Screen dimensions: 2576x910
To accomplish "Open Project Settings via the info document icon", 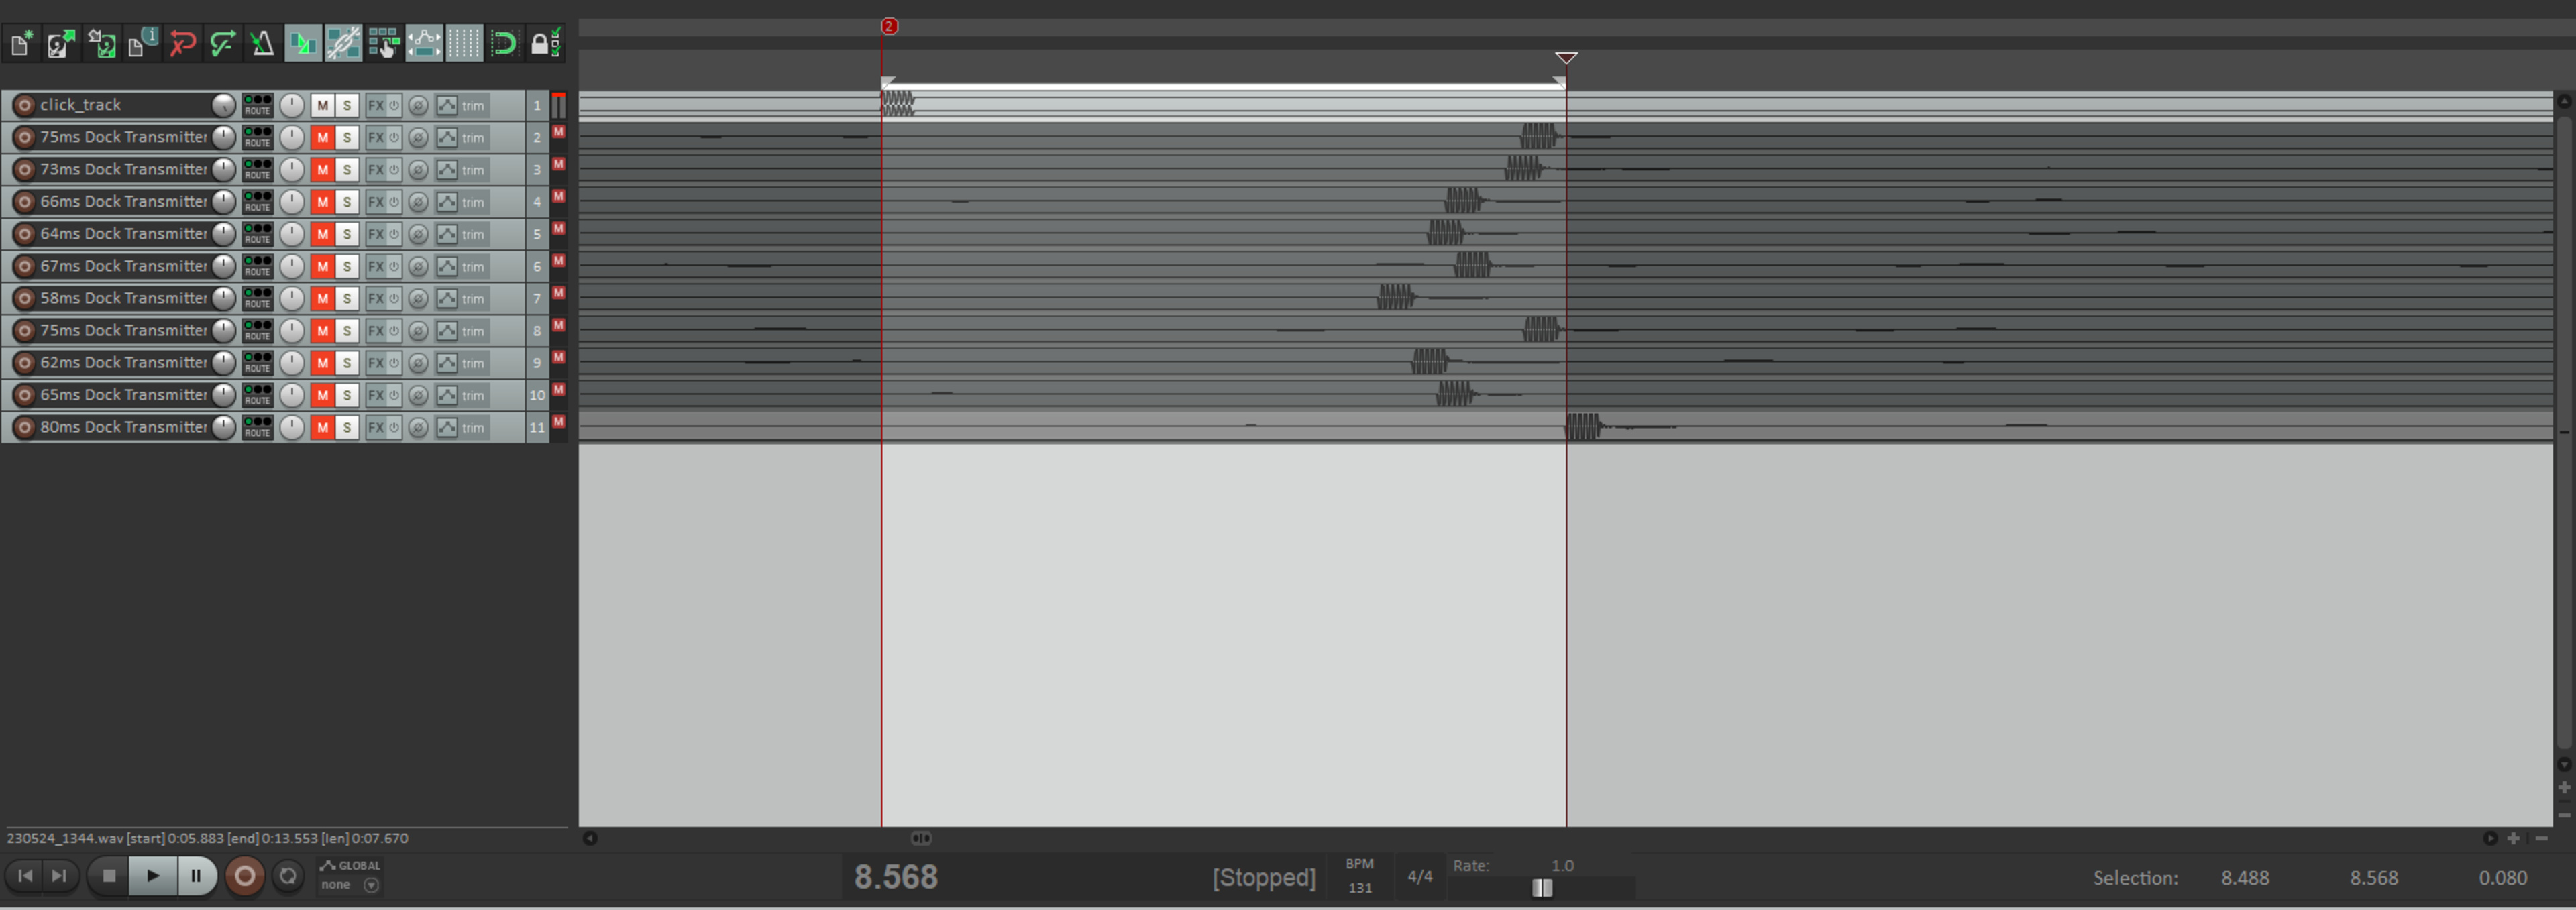I will point(142,43).
